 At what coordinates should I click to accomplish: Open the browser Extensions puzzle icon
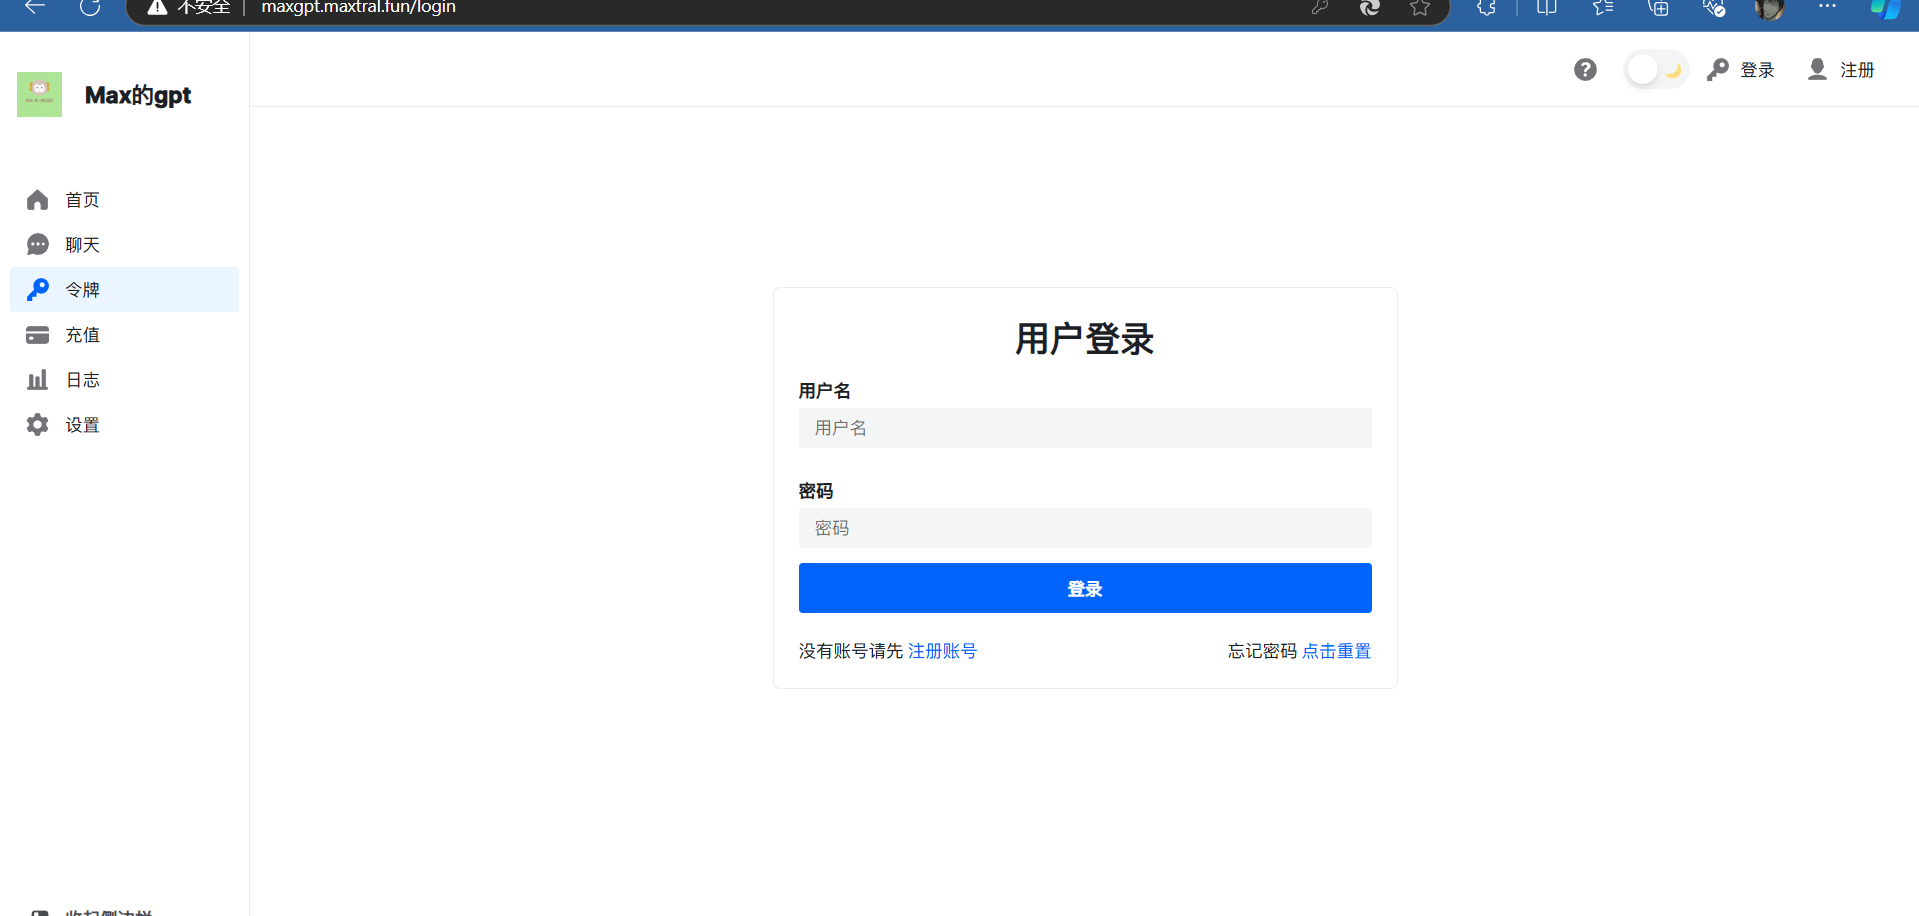point(1487,7)
